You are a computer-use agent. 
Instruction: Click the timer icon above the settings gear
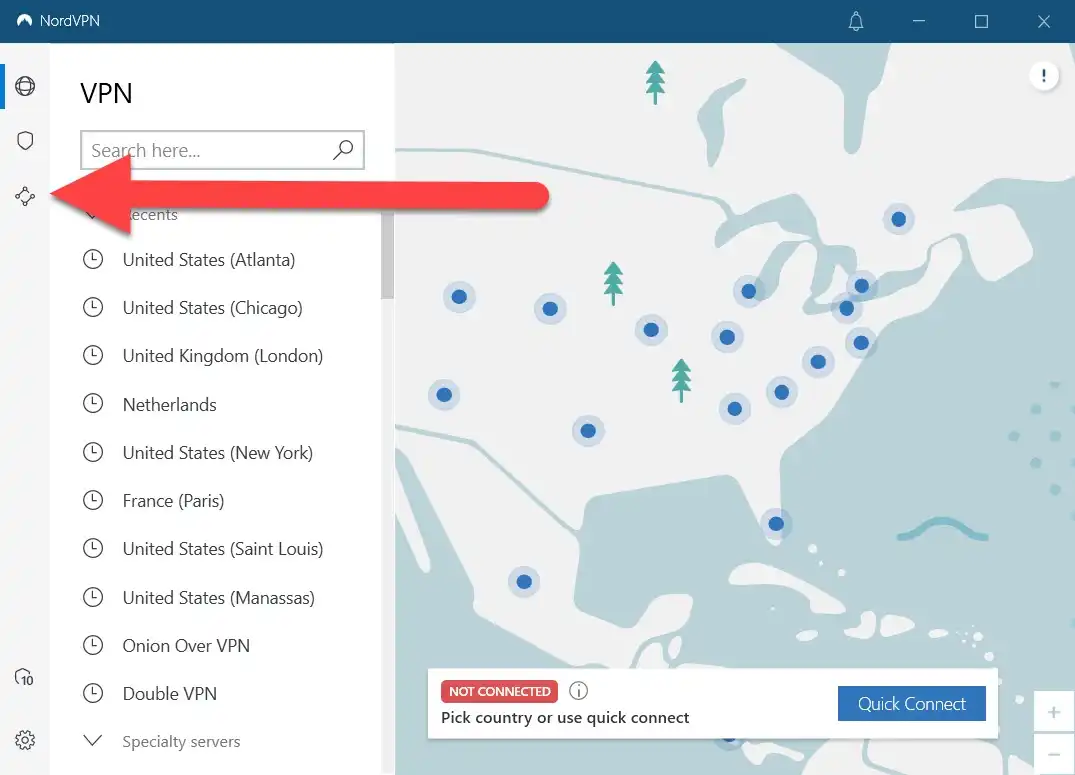pyautogui.click(x=25, y=678)
